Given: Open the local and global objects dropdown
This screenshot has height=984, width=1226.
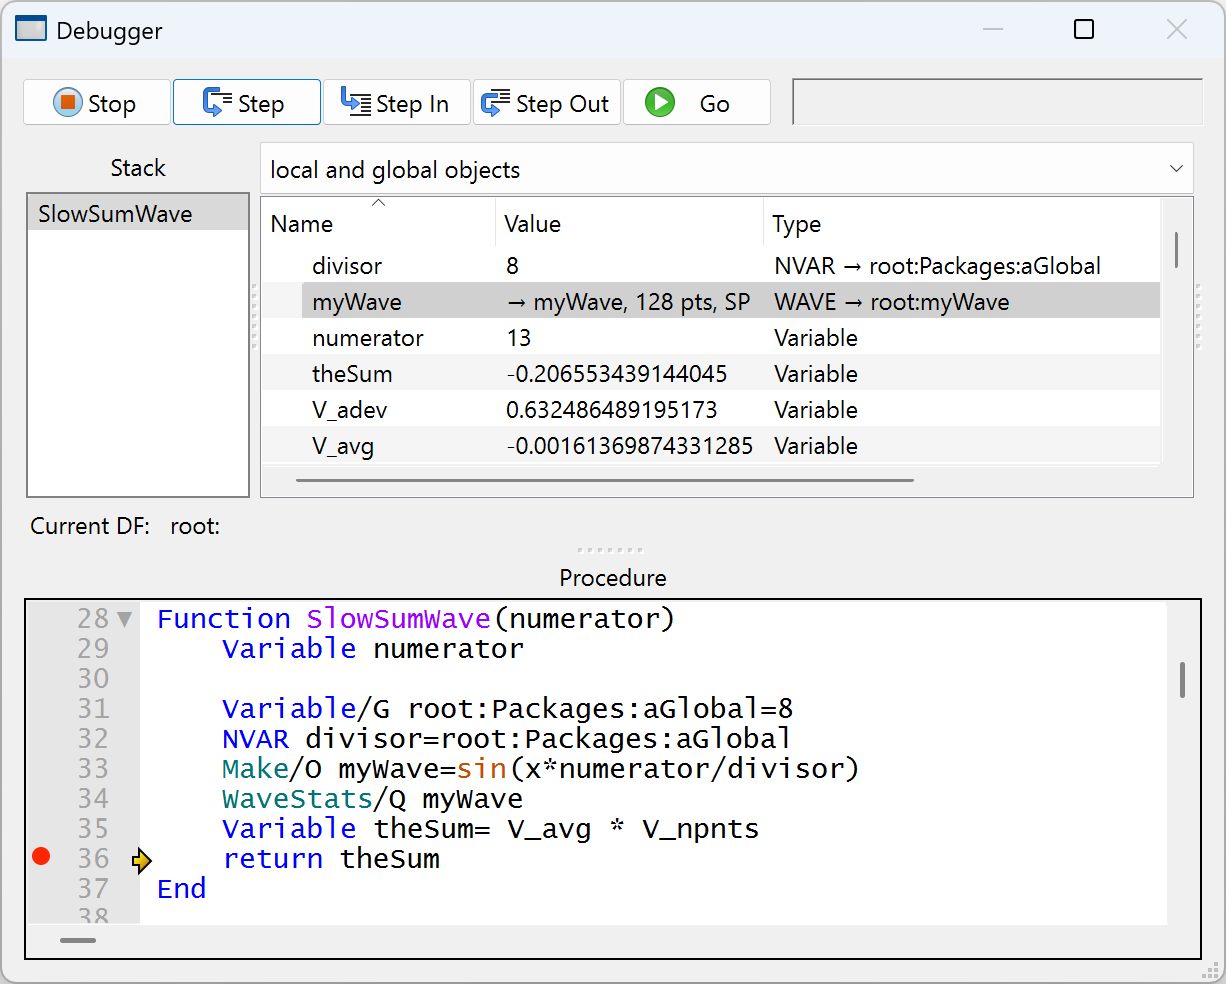Looking at the screenshot, I should coord(726,169).
